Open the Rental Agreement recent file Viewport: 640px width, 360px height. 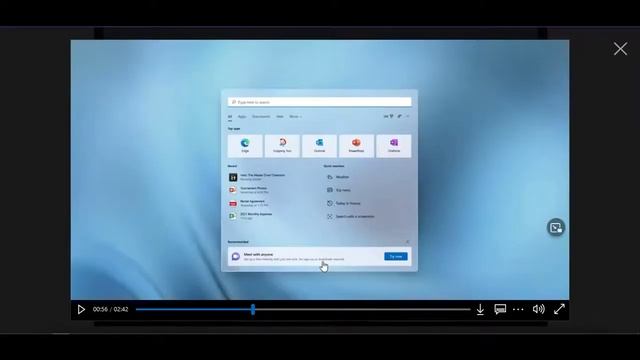[x=249, y=203]
